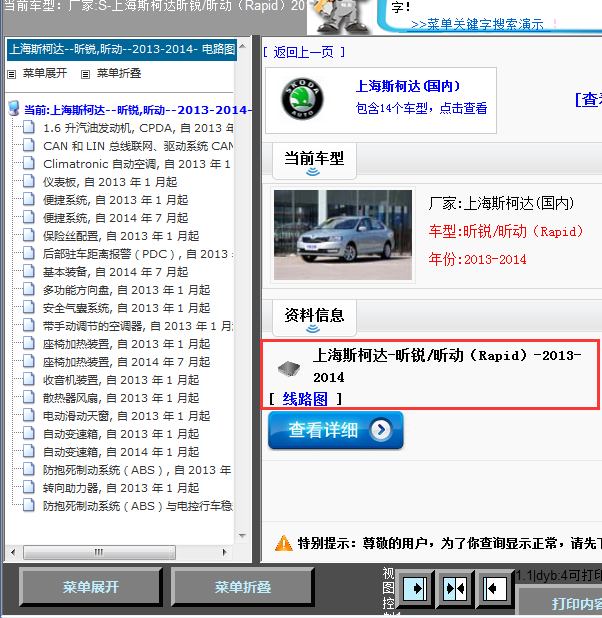Click the 查看详细 blue button
The width and height of the screenshot is (602, 618).
335,430
